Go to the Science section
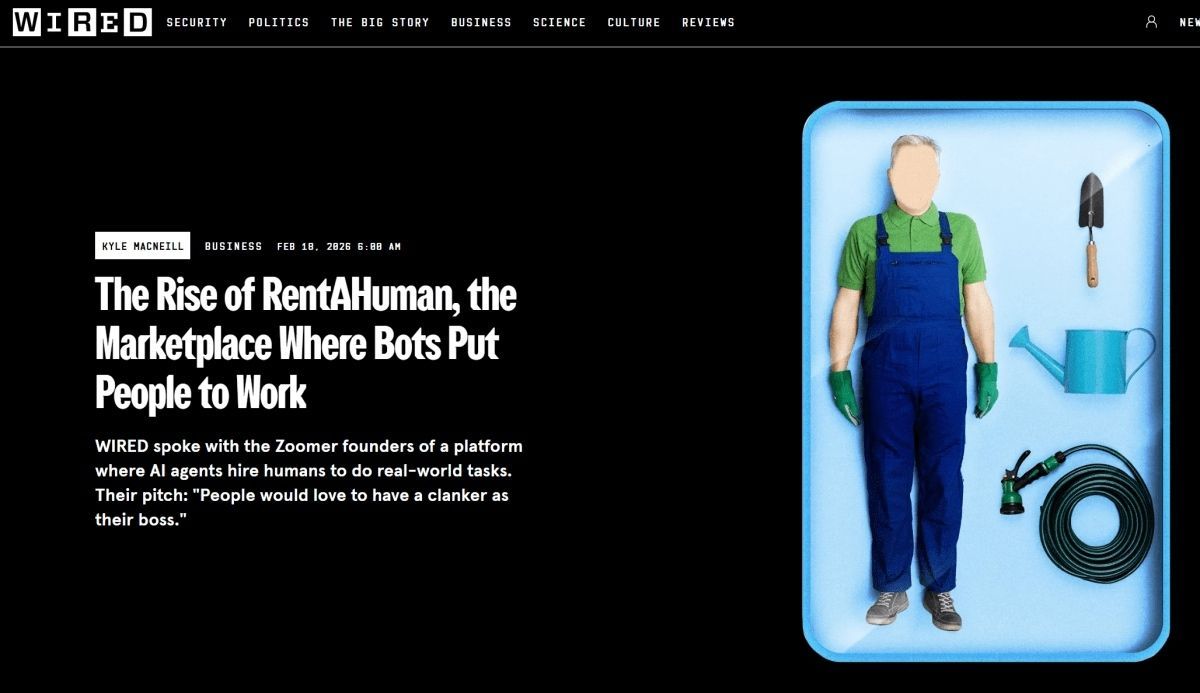 (x=560, y=22)
